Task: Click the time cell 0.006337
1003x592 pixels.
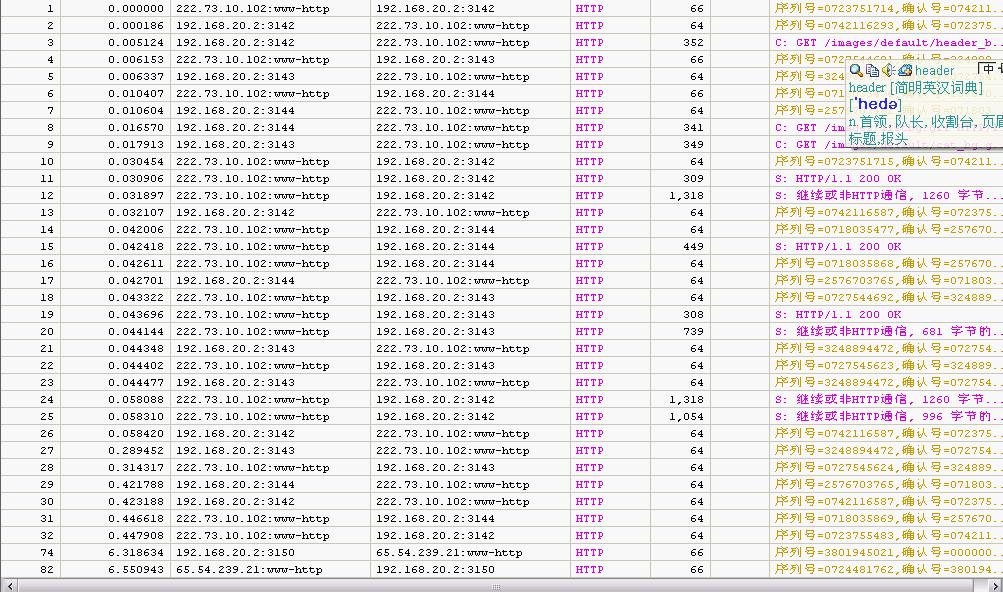Action: (116, 76)
